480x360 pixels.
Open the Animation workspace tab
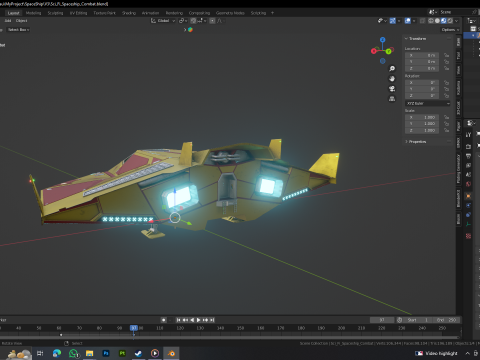[150, 13]
